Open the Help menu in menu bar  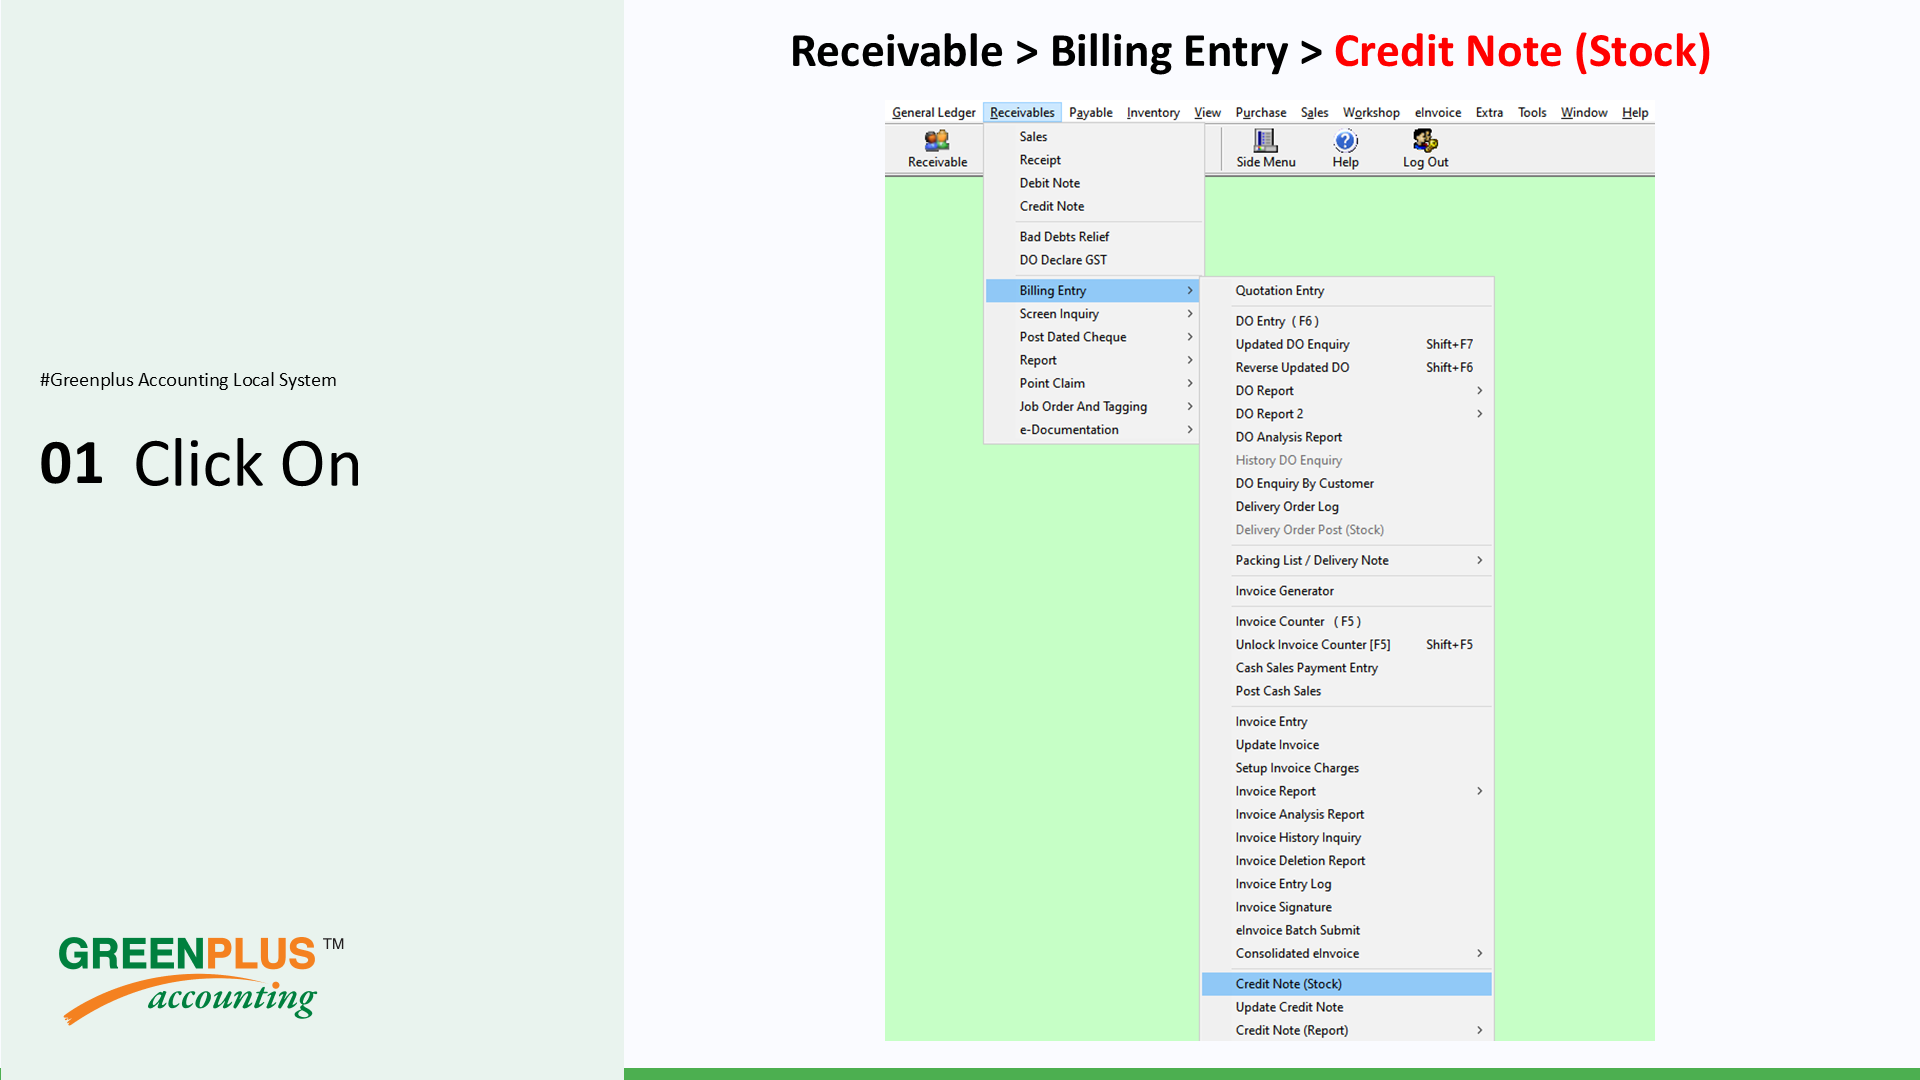[1635, 112]
